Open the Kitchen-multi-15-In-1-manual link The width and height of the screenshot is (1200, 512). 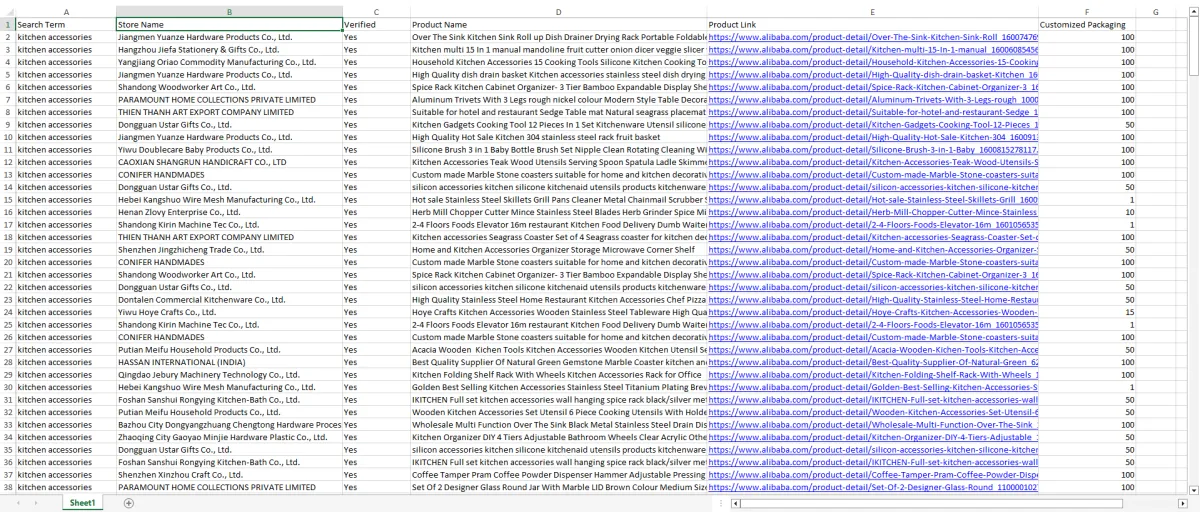coord(873,49)
